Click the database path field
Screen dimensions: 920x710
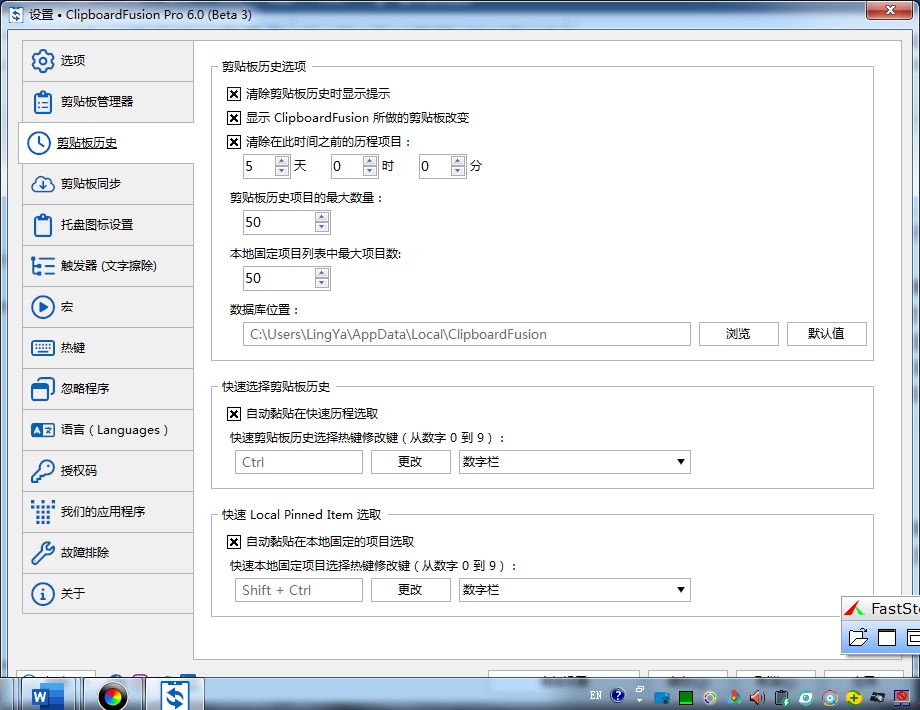pyautogui.click(x=466, y=334)
